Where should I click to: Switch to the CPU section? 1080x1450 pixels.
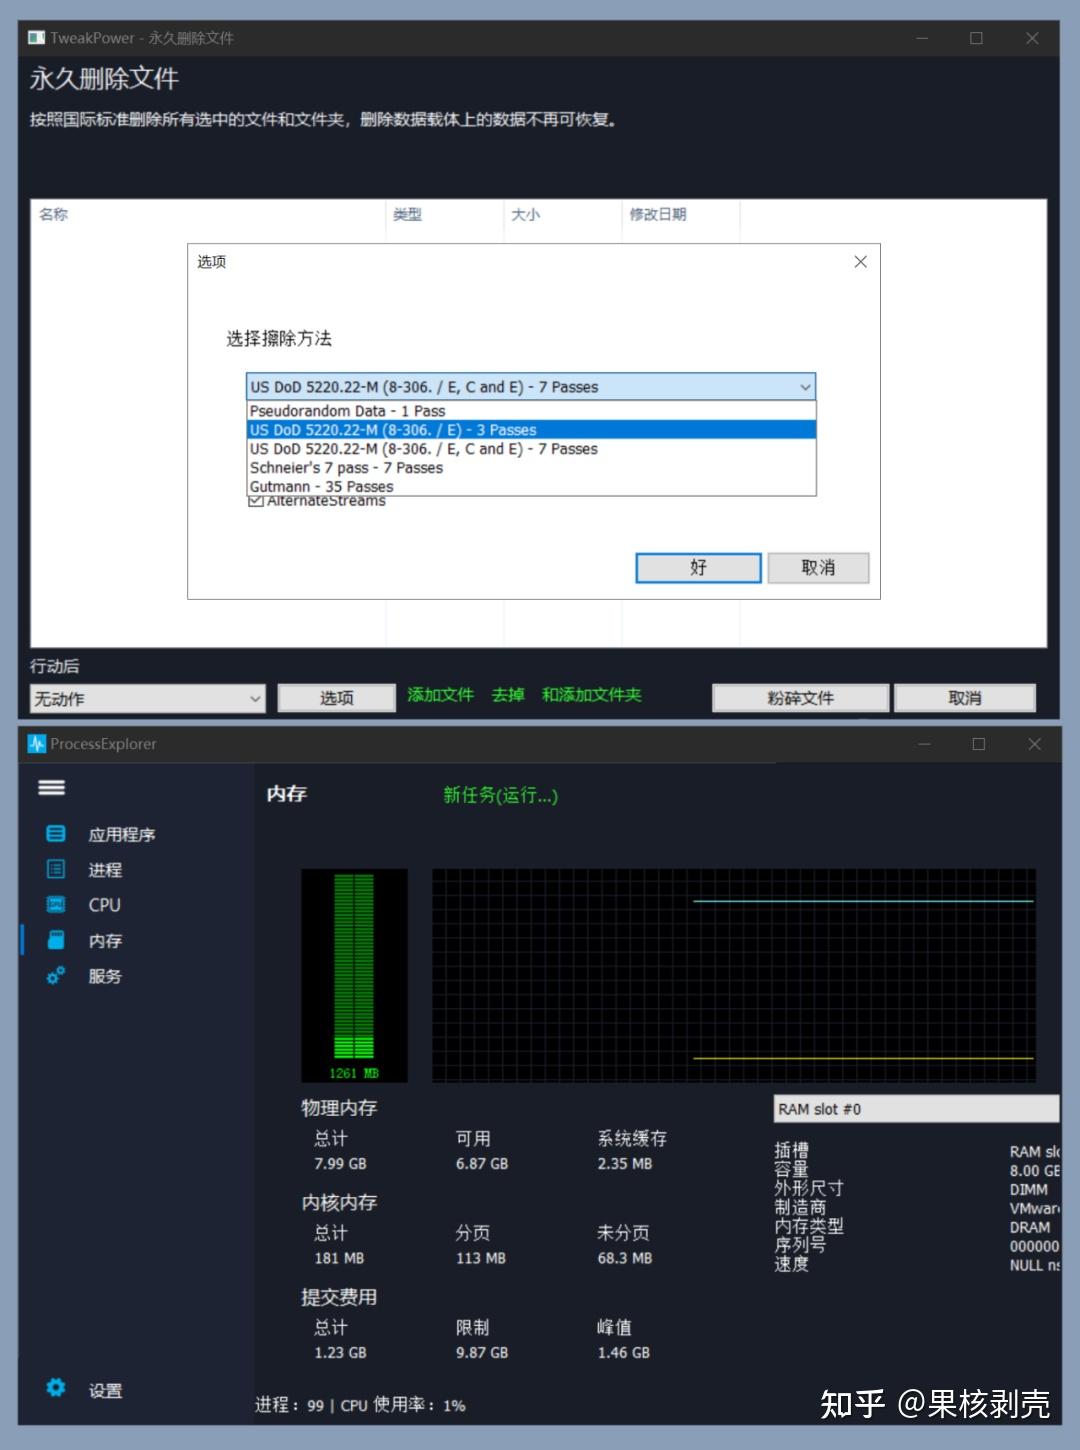tap(104, 905)
